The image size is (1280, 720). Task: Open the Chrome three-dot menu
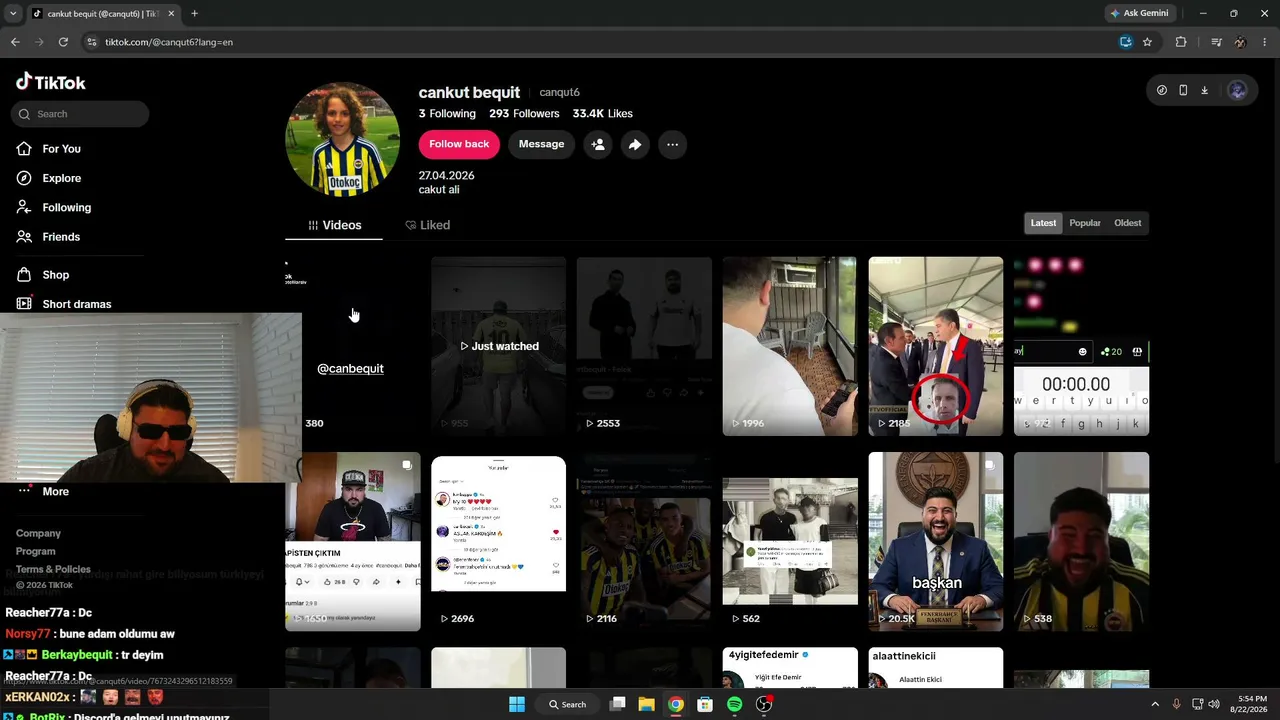pos(1264,42)
